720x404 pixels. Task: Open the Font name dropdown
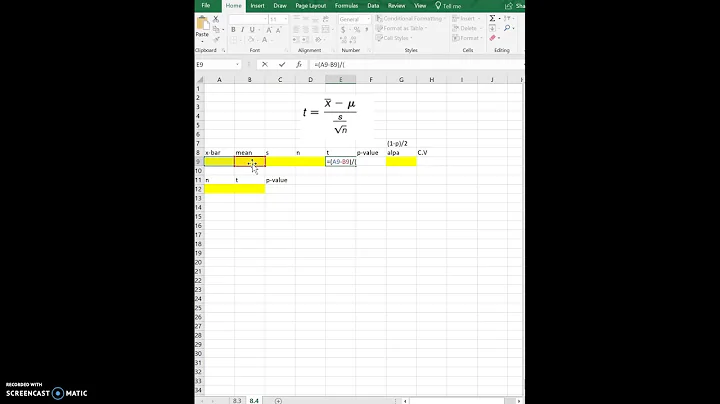[x=265, y=19]
